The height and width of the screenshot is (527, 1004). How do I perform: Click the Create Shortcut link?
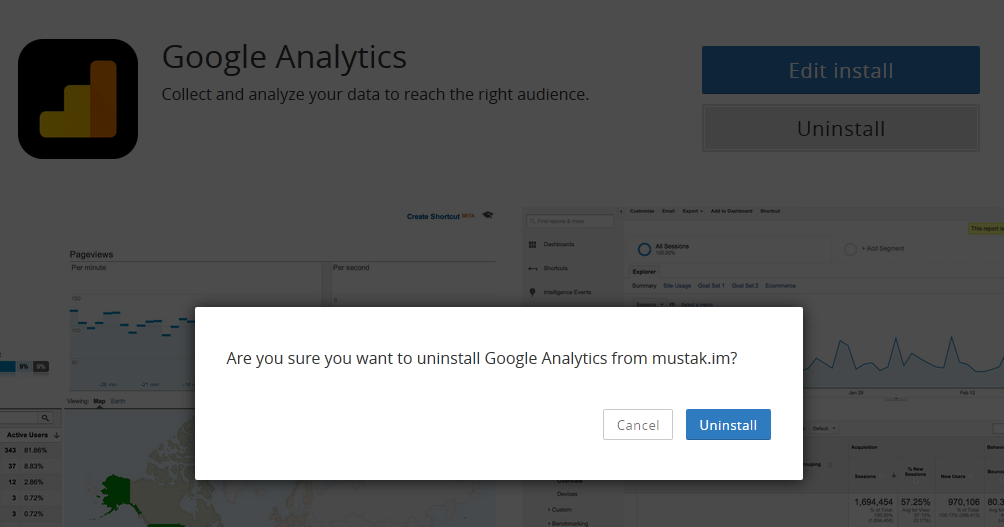click(x=433, y=216)
